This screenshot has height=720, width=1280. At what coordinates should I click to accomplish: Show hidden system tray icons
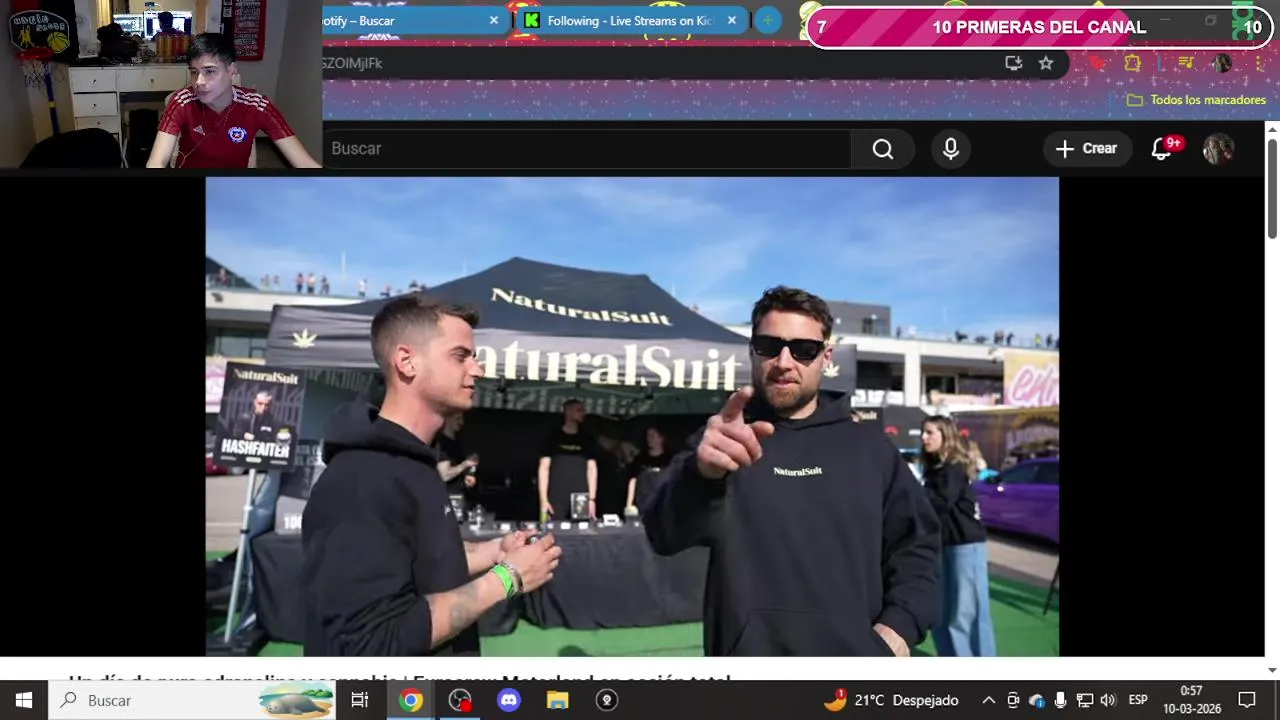point(989,700)
